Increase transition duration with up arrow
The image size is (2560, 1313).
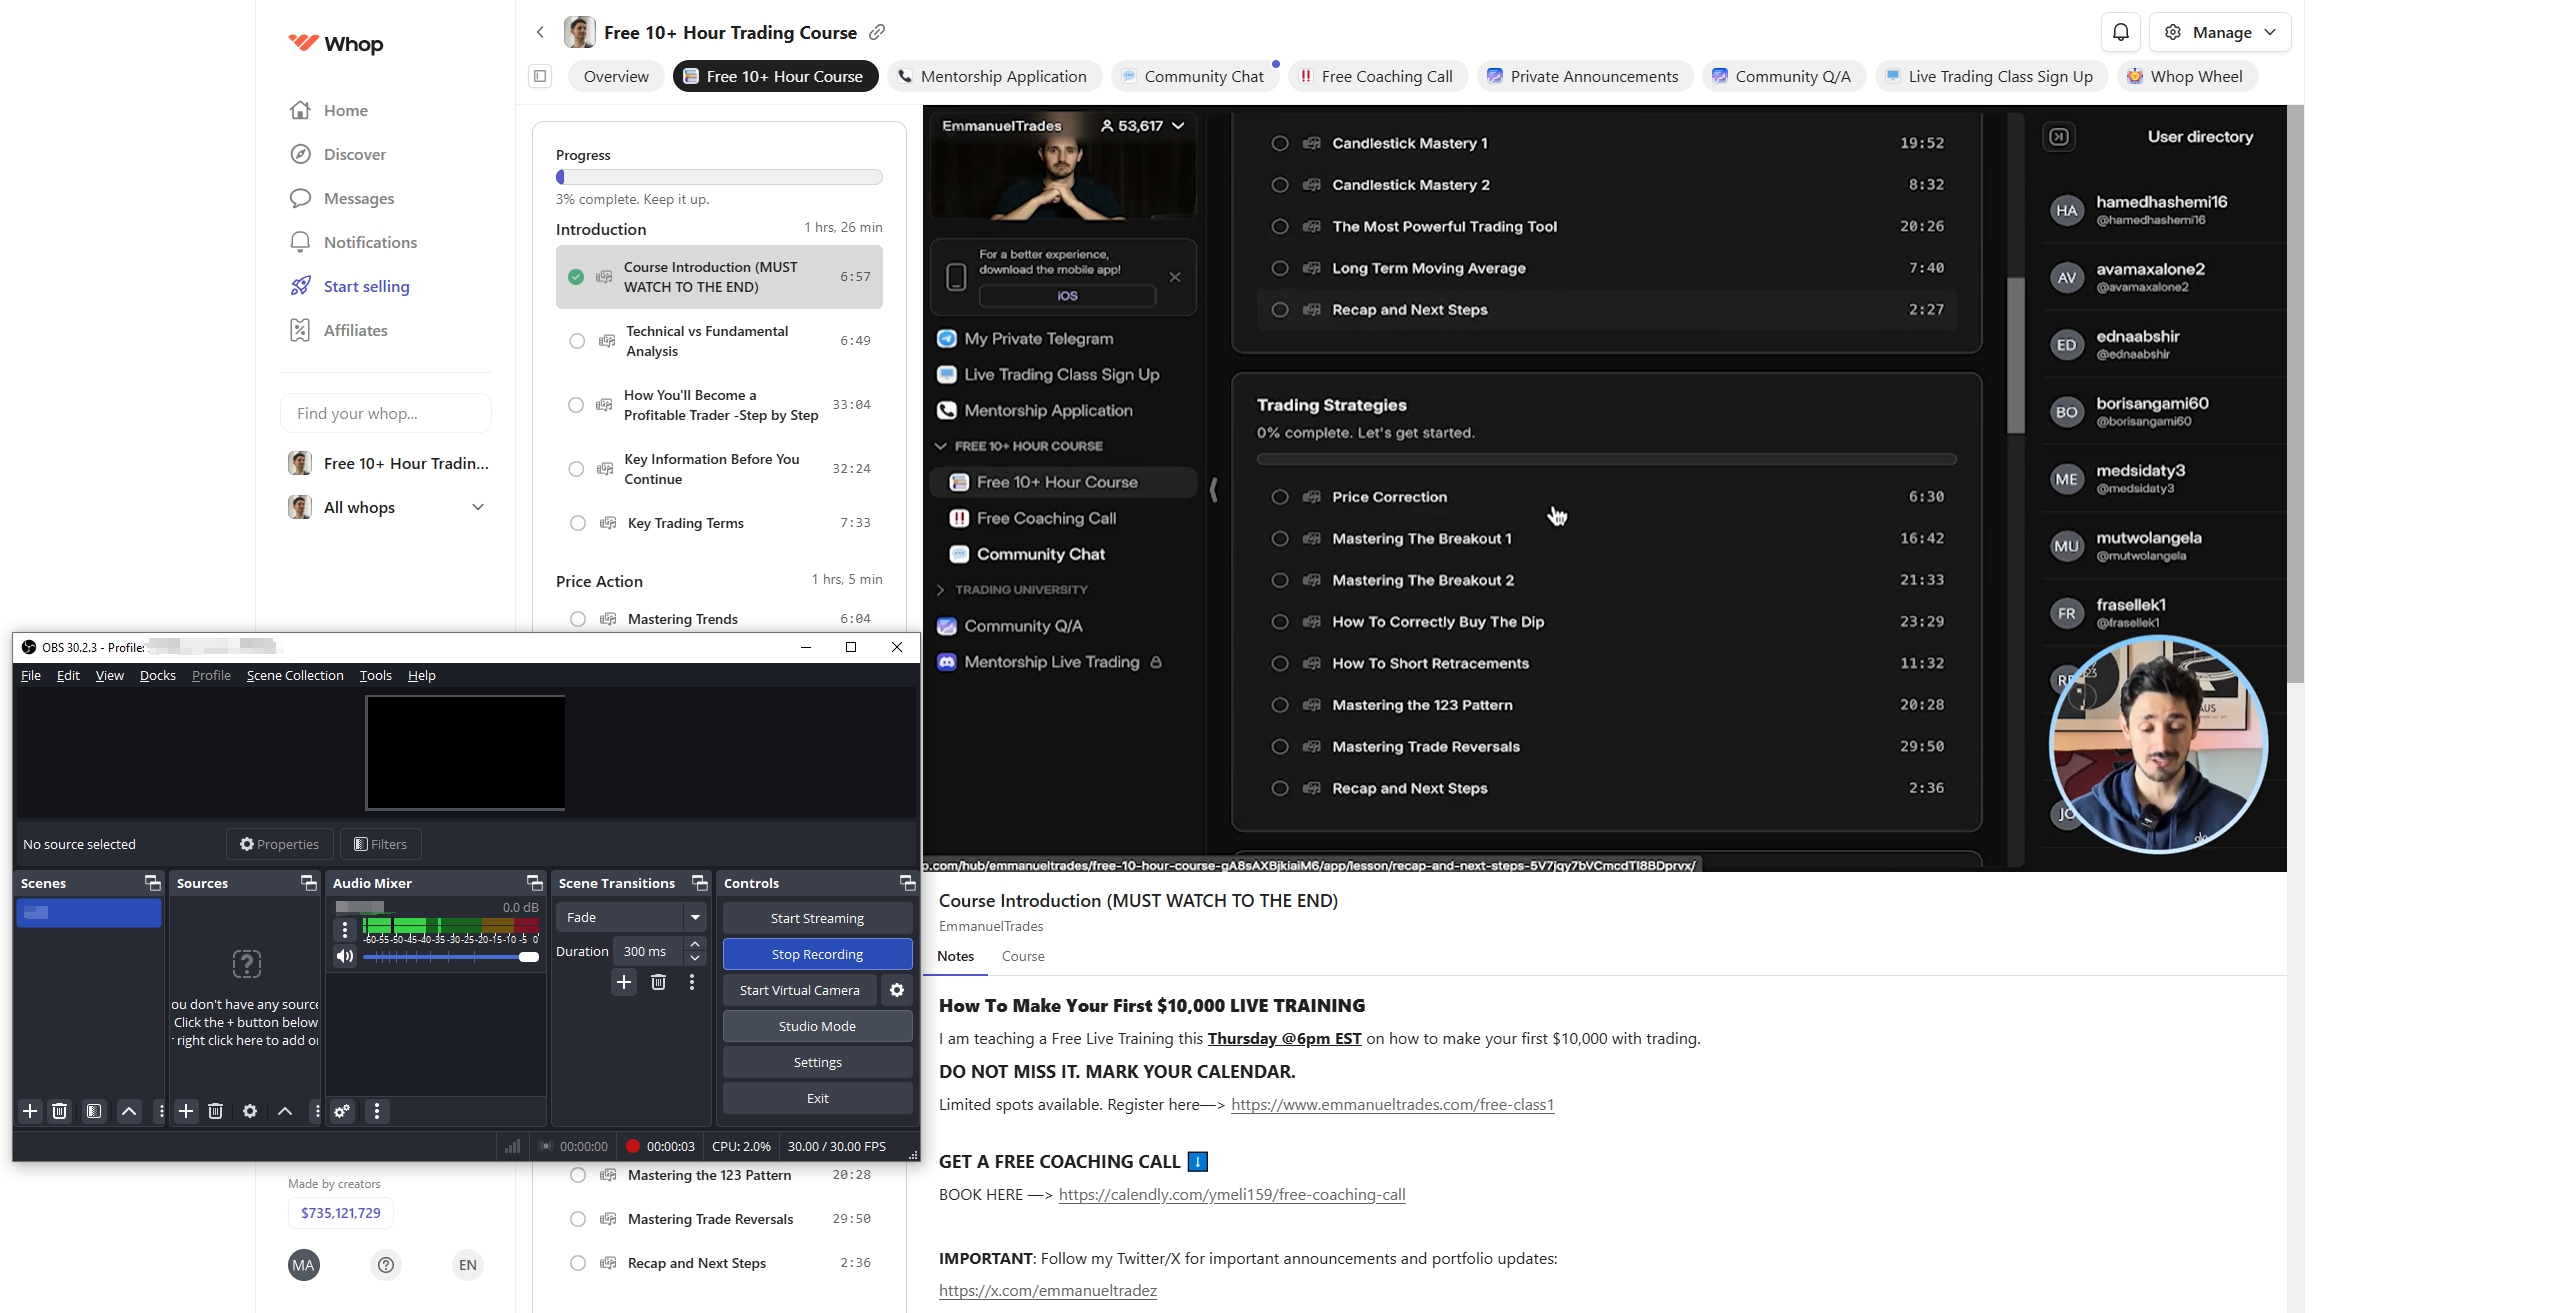coord(695,944)
